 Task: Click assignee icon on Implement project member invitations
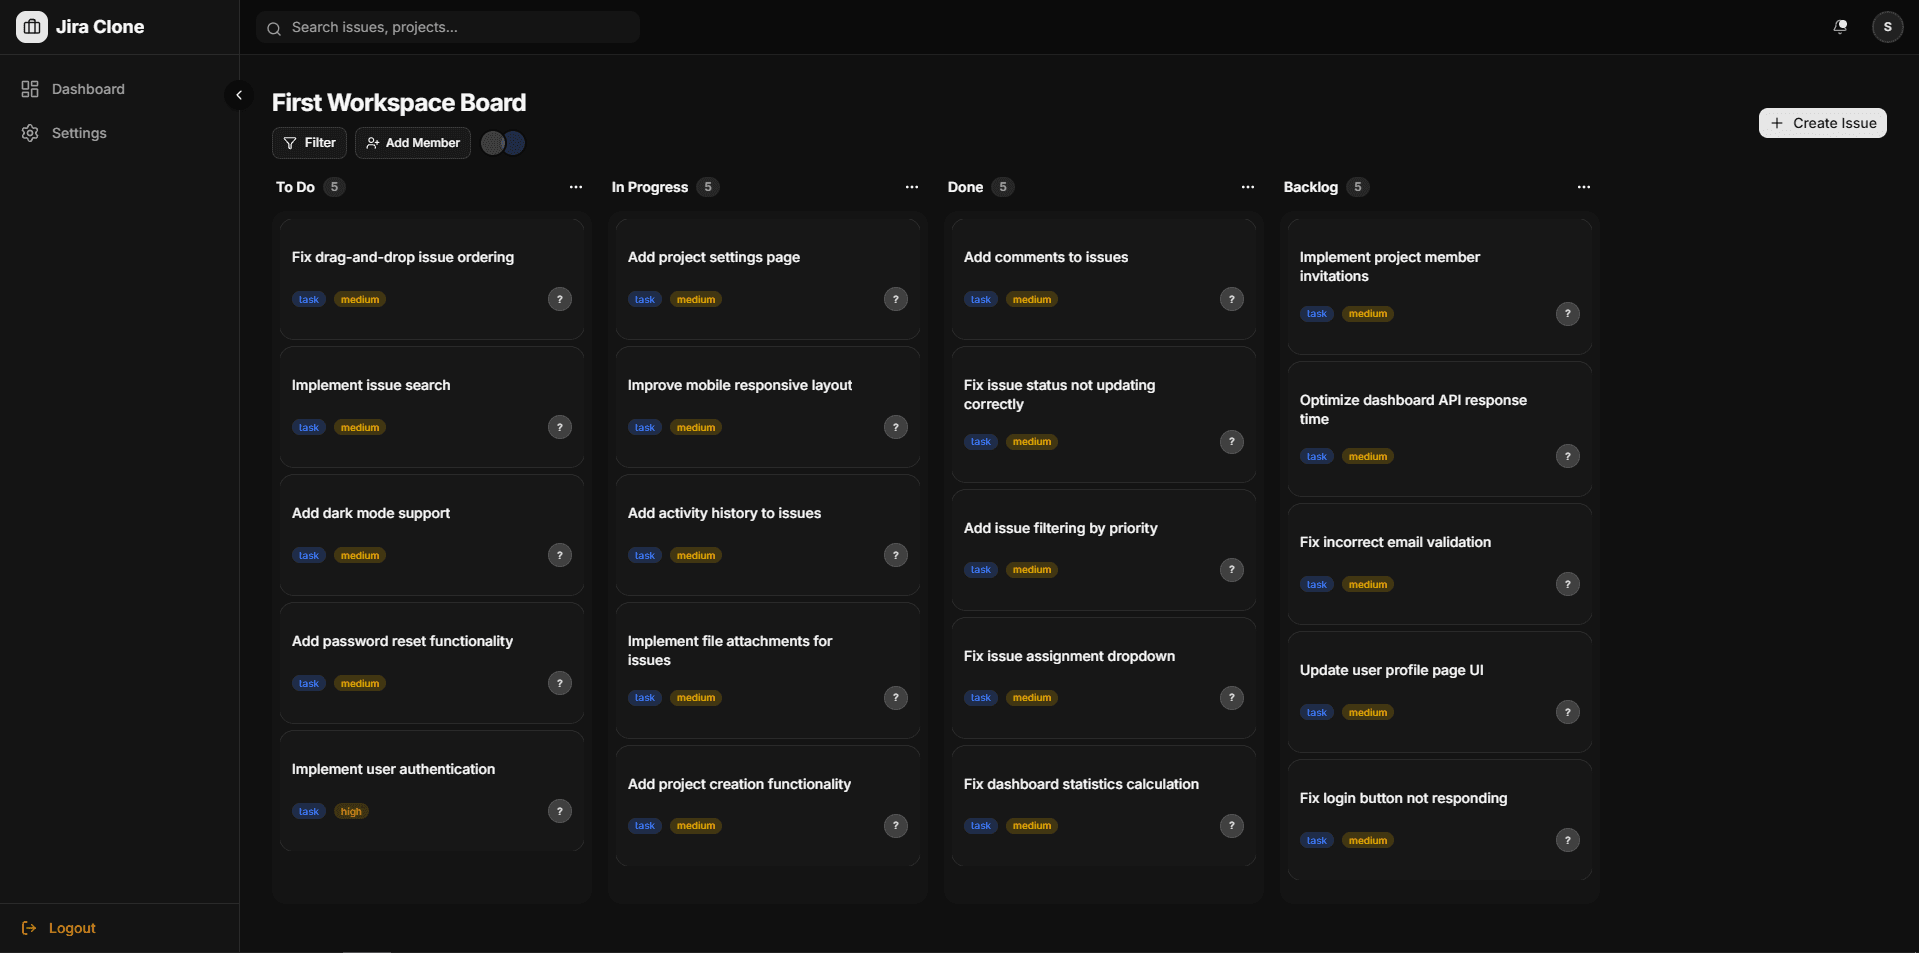pyautogui.click(x=1568, y=314)
